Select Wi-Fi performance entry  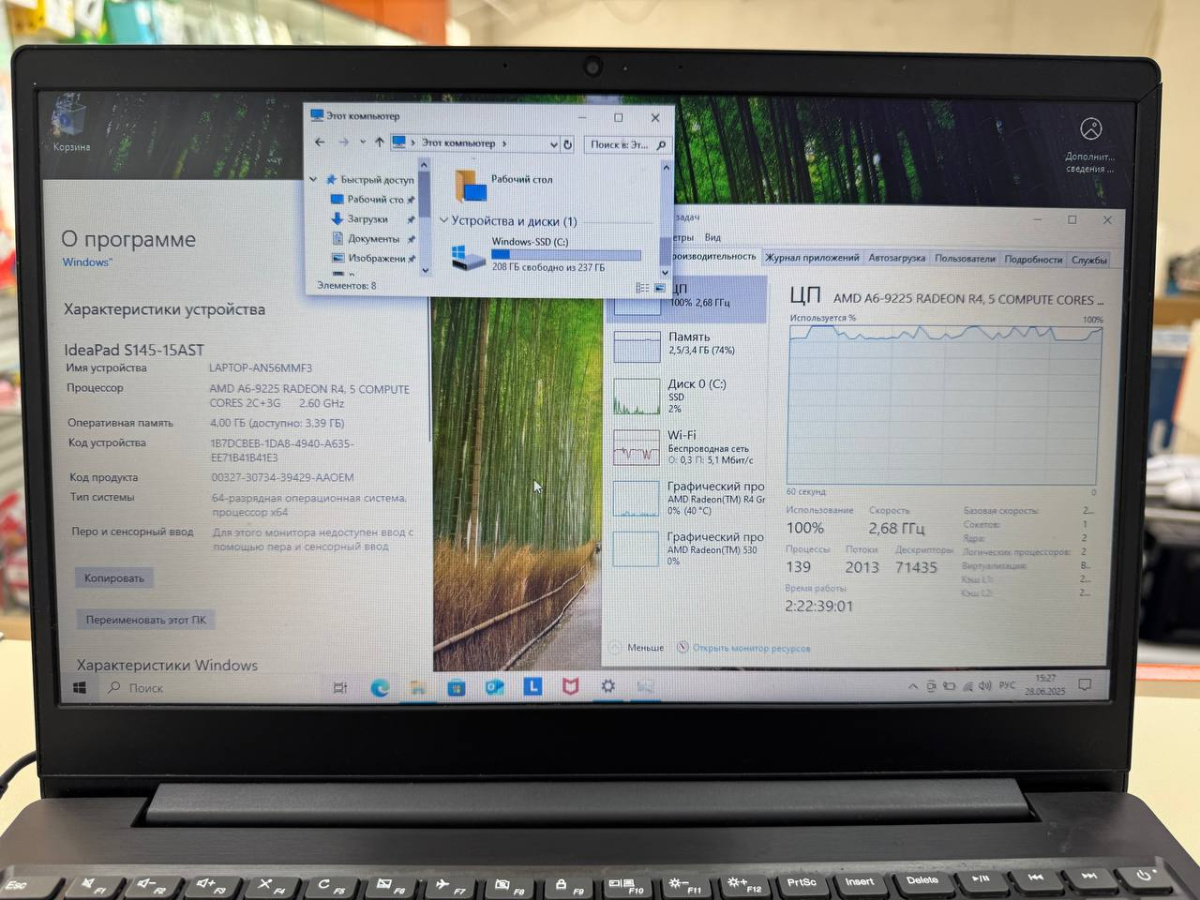tap(685, 447)
